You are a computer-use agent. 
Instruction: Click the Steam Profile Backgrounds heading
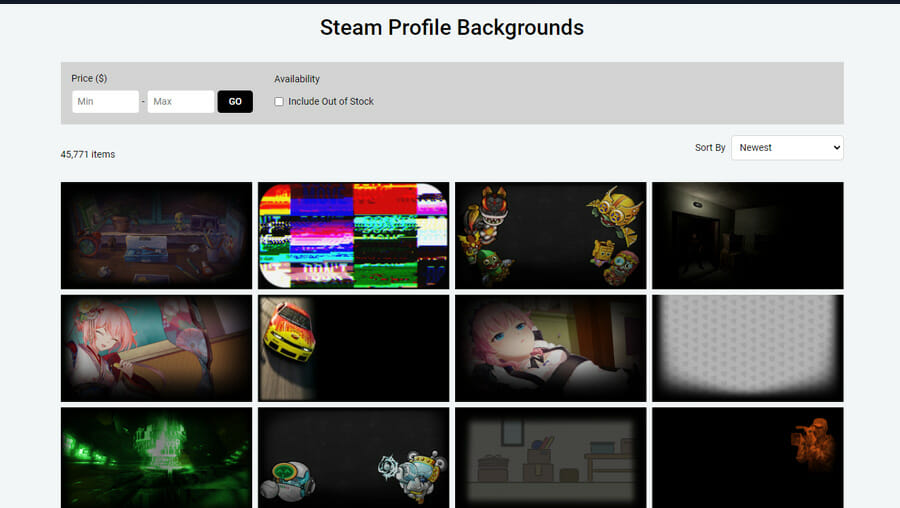[x=452, y=28]
